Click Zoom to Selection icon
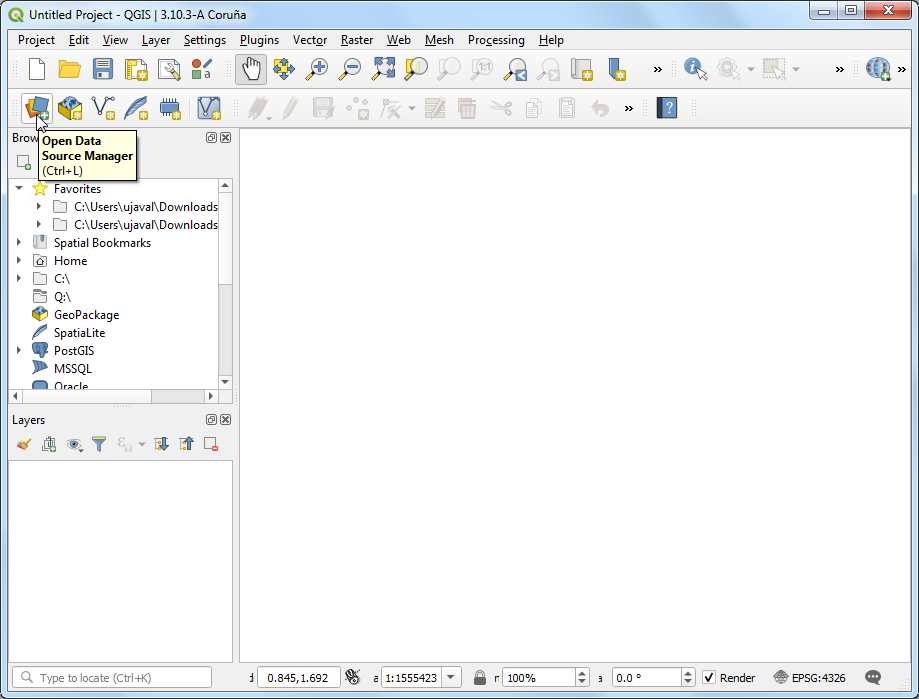This screenshot has width=919, height=699. click(416, 69)
